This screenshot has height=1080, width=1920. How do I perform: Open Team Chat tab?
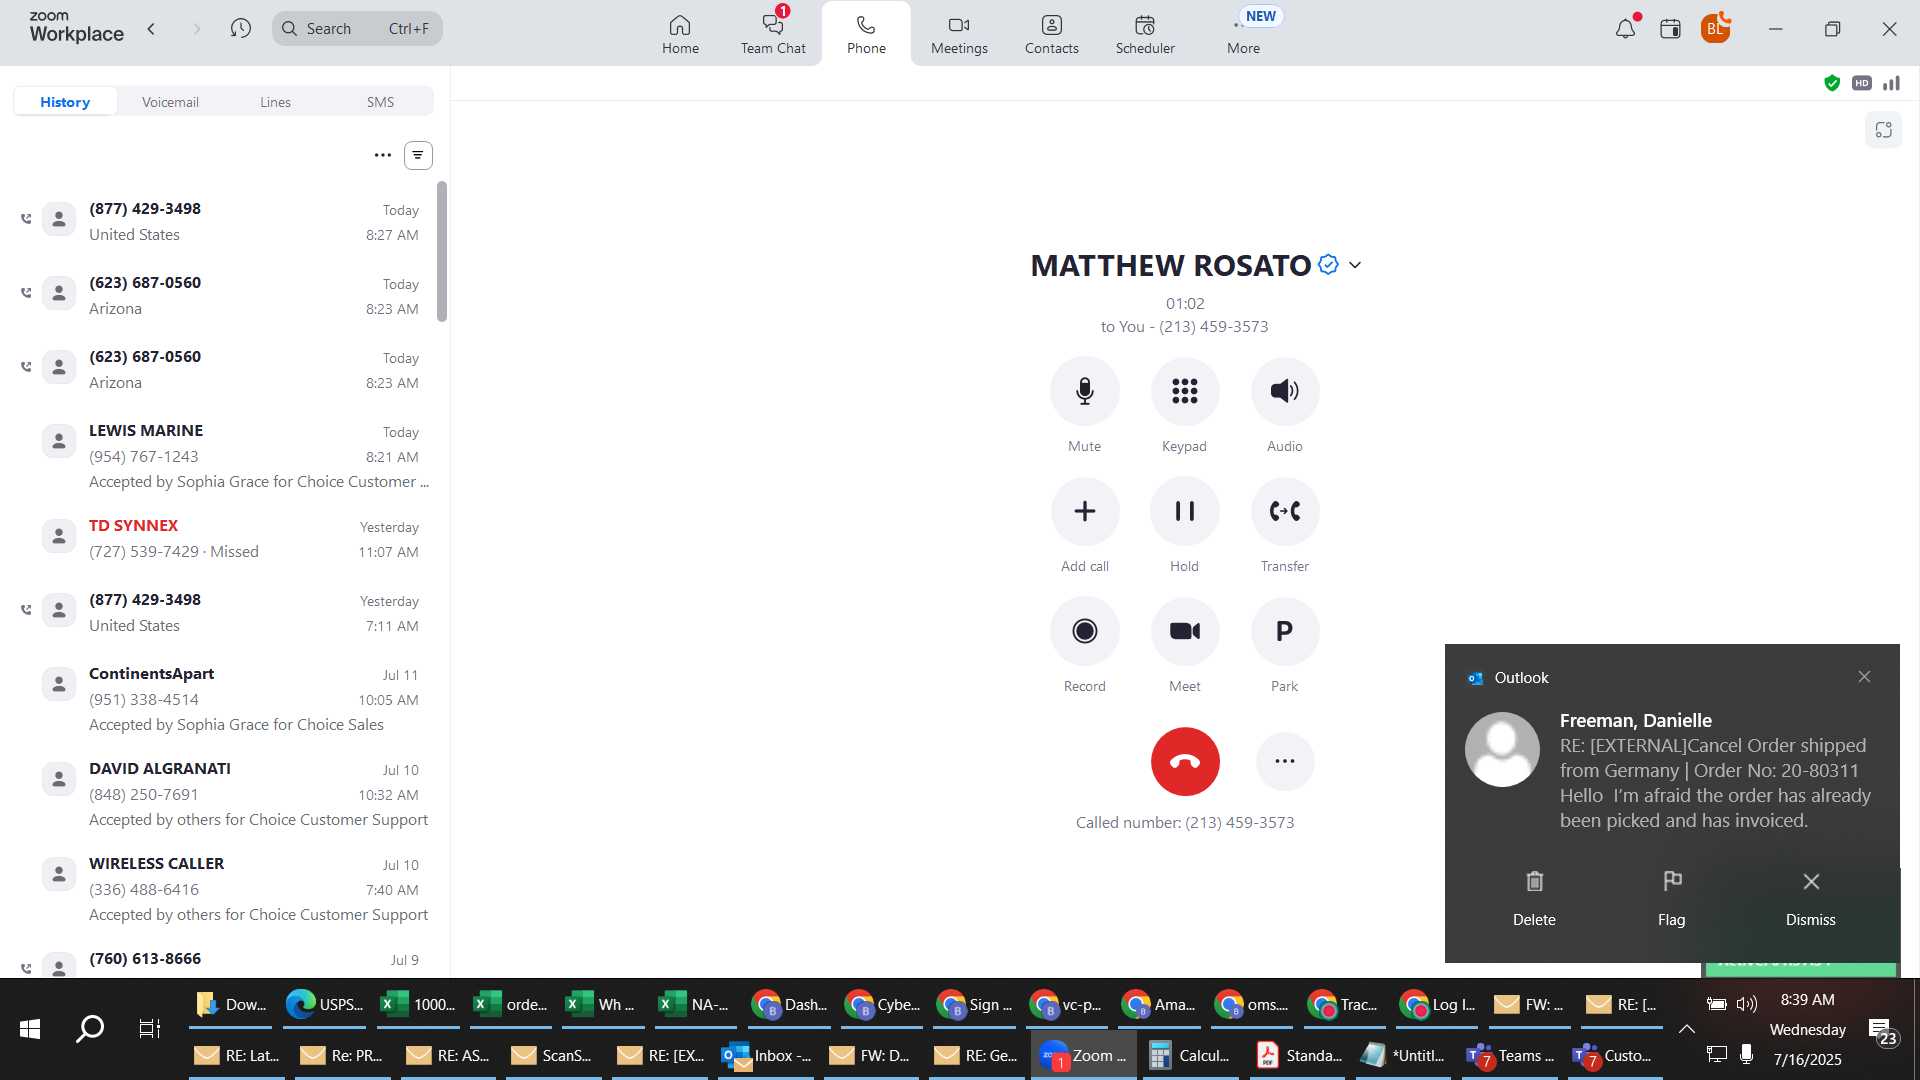pyautogui.click(x=772, y=34)
